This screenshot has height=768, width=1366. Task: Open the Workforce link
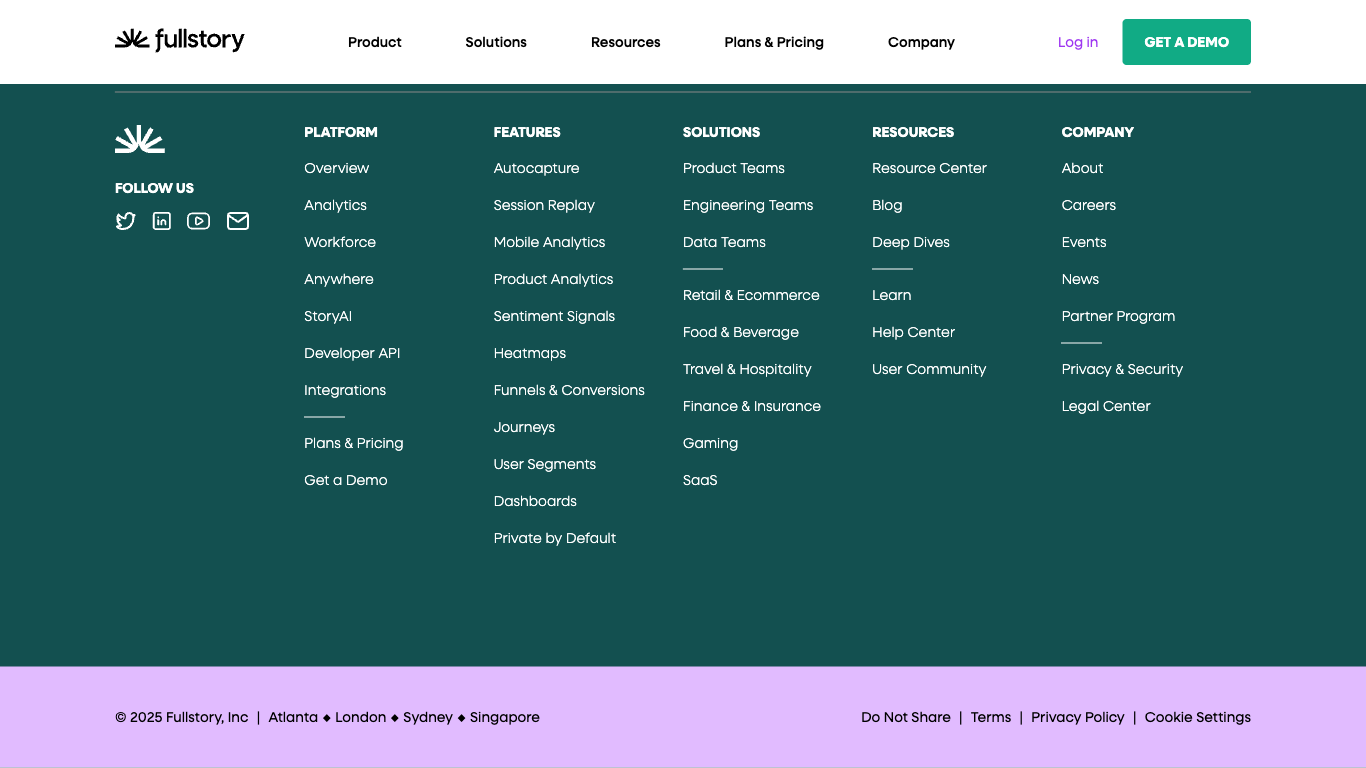340,242
